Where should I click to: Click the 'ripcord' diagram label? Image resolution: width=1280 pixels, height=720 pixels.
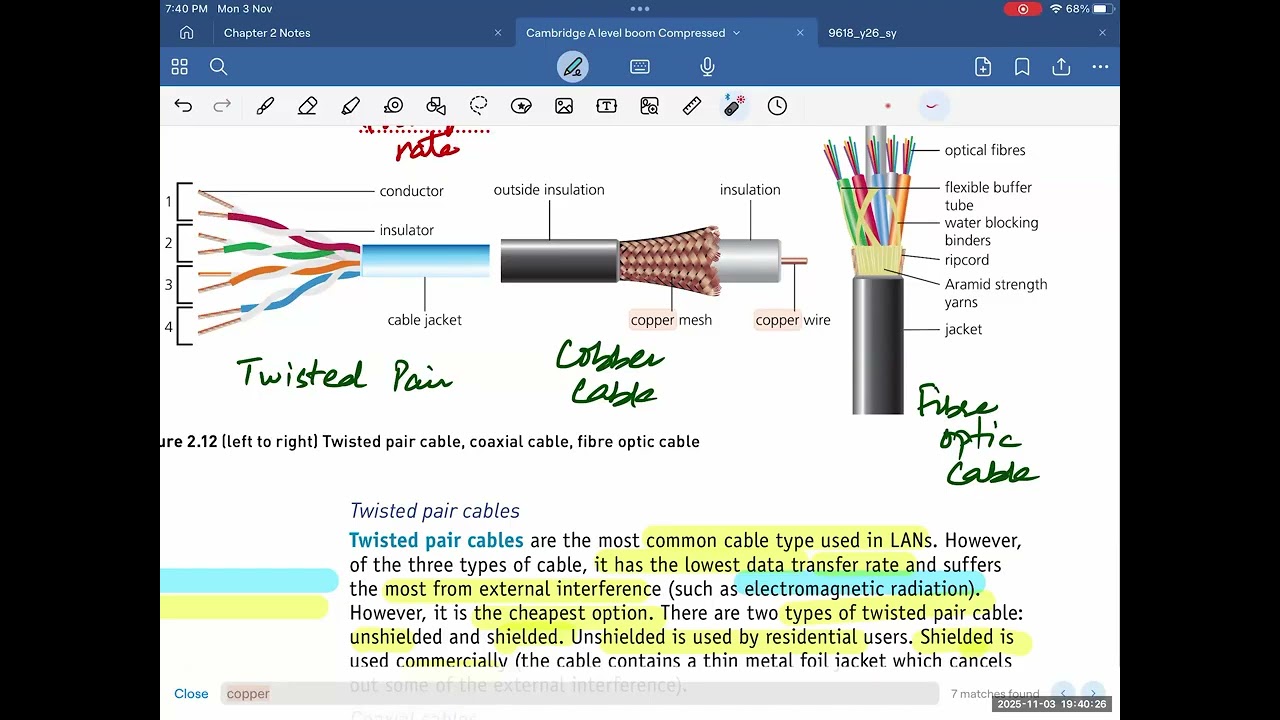tap(967, 260)
